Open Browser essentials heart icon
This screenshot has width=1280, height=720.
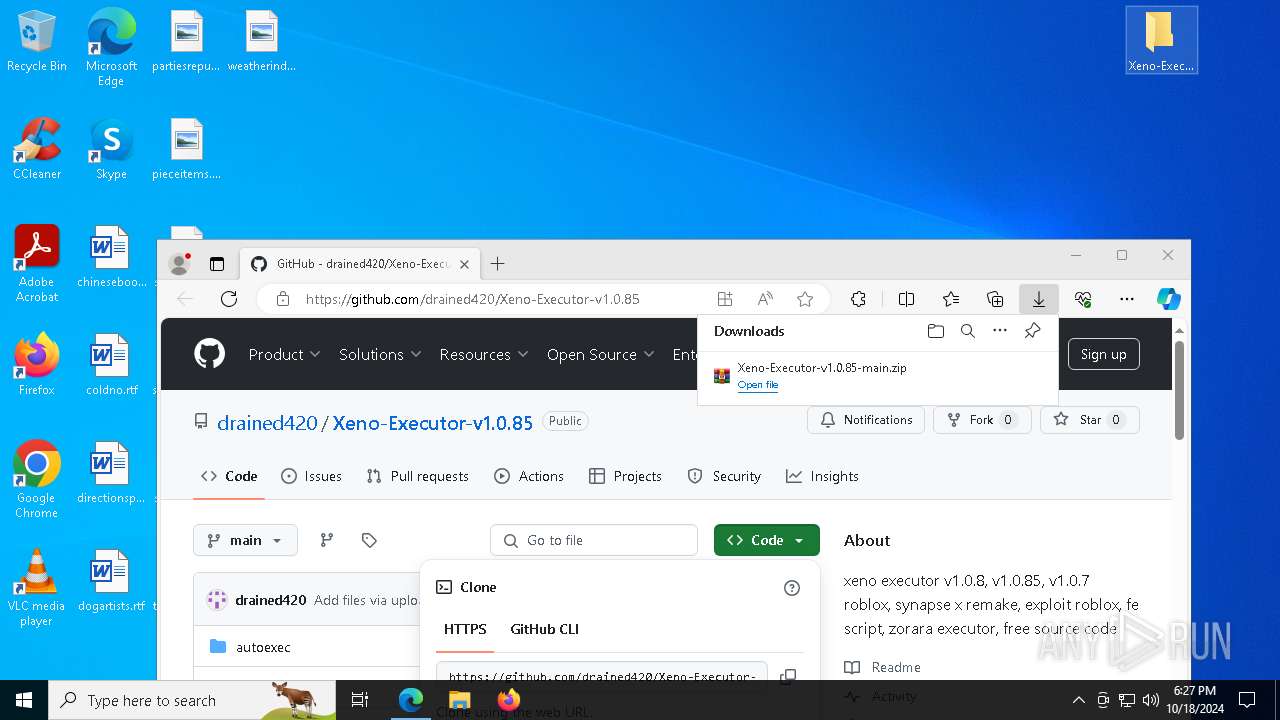click(1083, 299)
